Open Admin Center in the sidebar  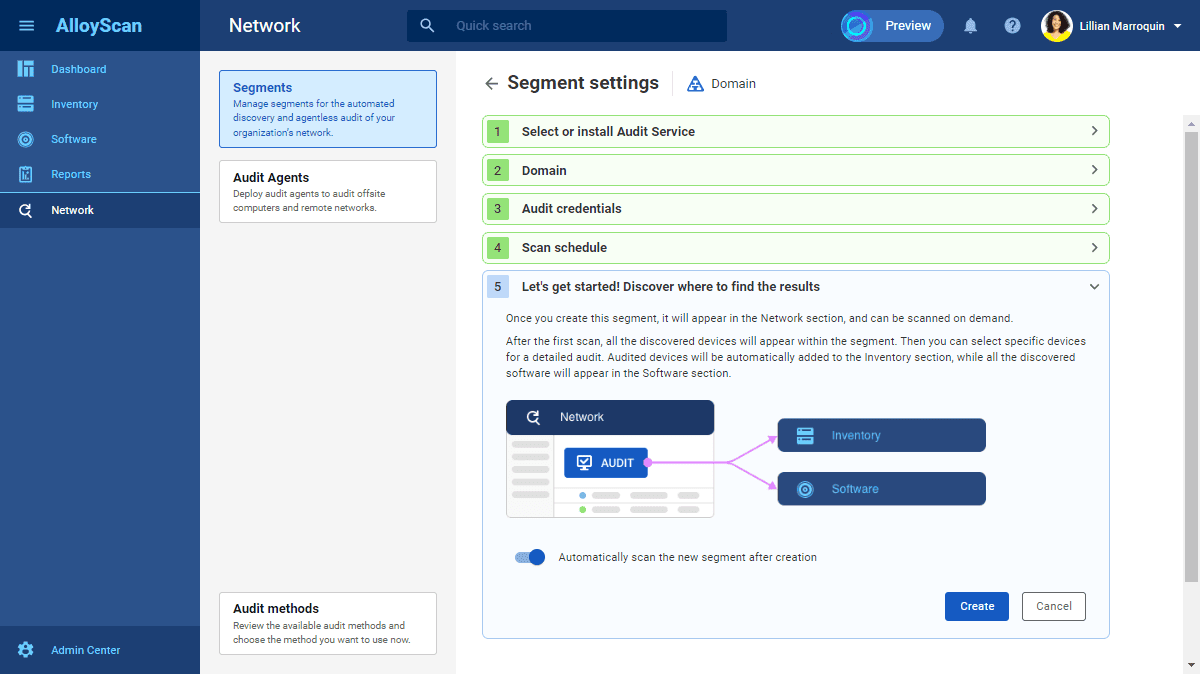100,650
